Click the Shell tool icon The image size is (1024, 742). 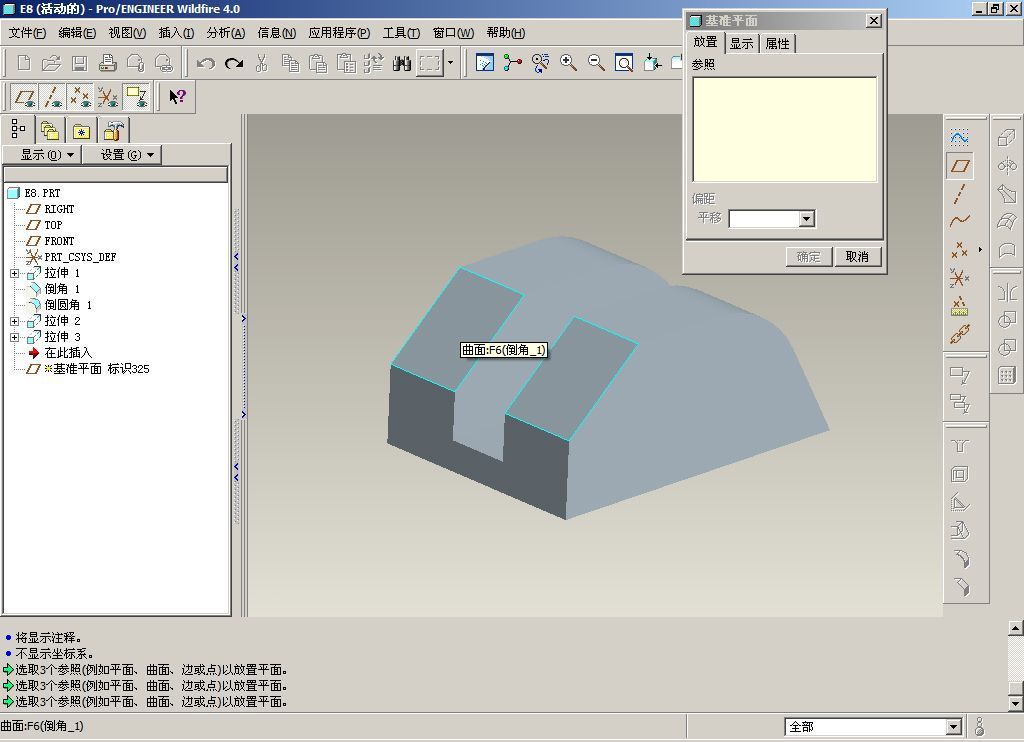[959, 474]
